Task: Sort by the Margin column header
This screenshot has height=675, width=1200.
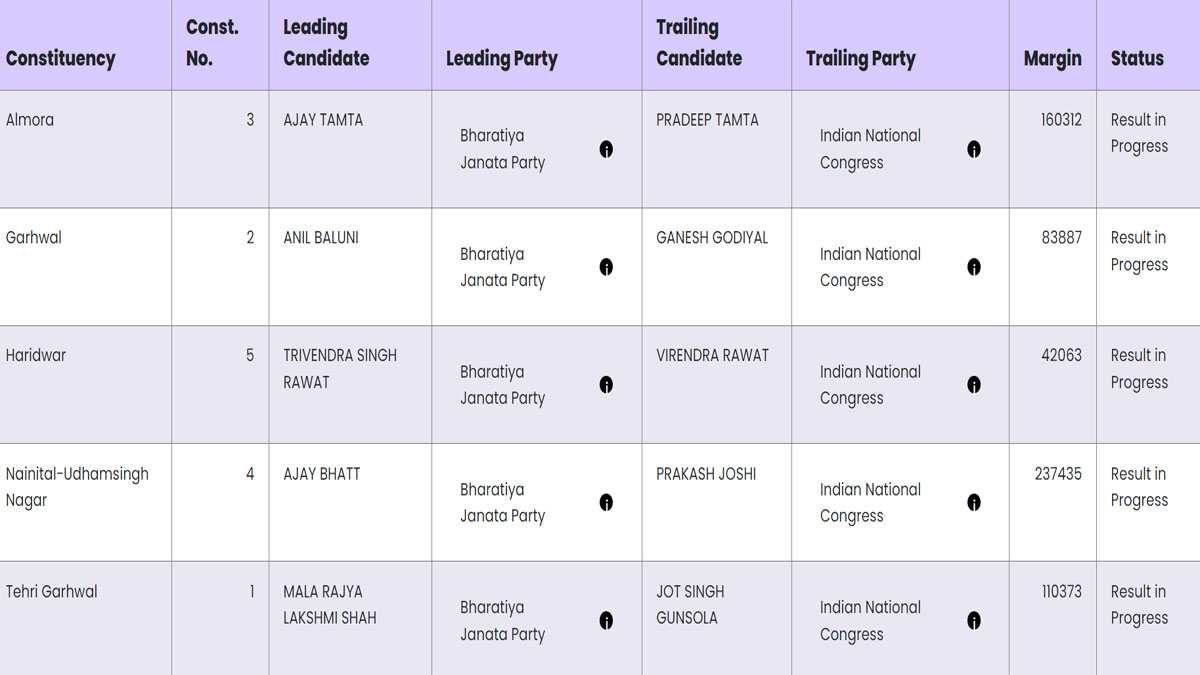Action: (1052, 58)
